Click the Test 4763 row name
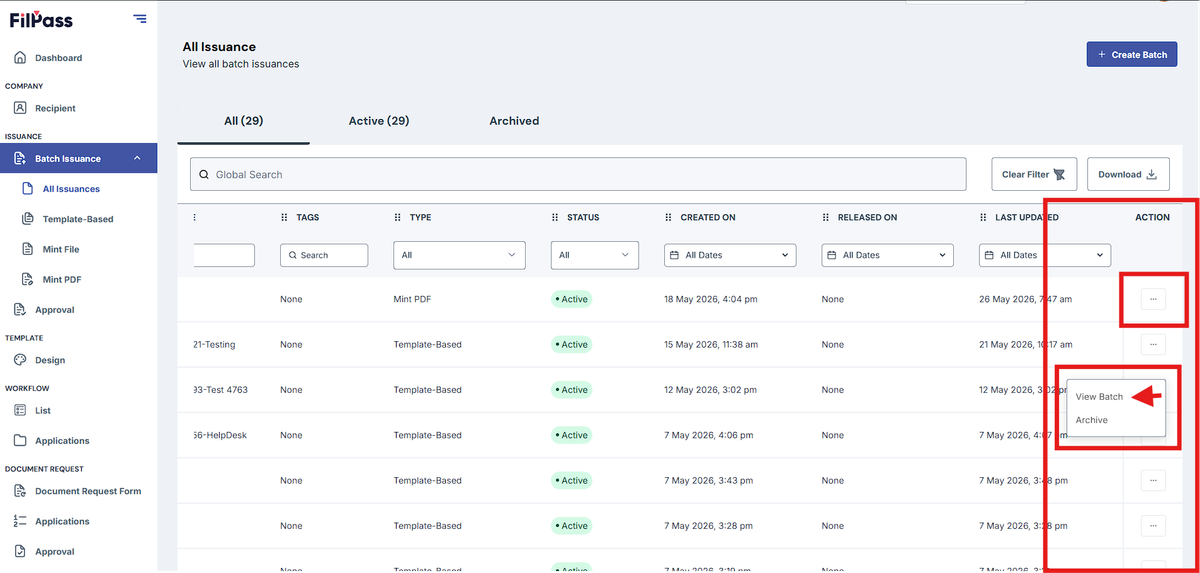Image resolution: width=1200 pixels, height=573 pixels. (x=220, y=390)
